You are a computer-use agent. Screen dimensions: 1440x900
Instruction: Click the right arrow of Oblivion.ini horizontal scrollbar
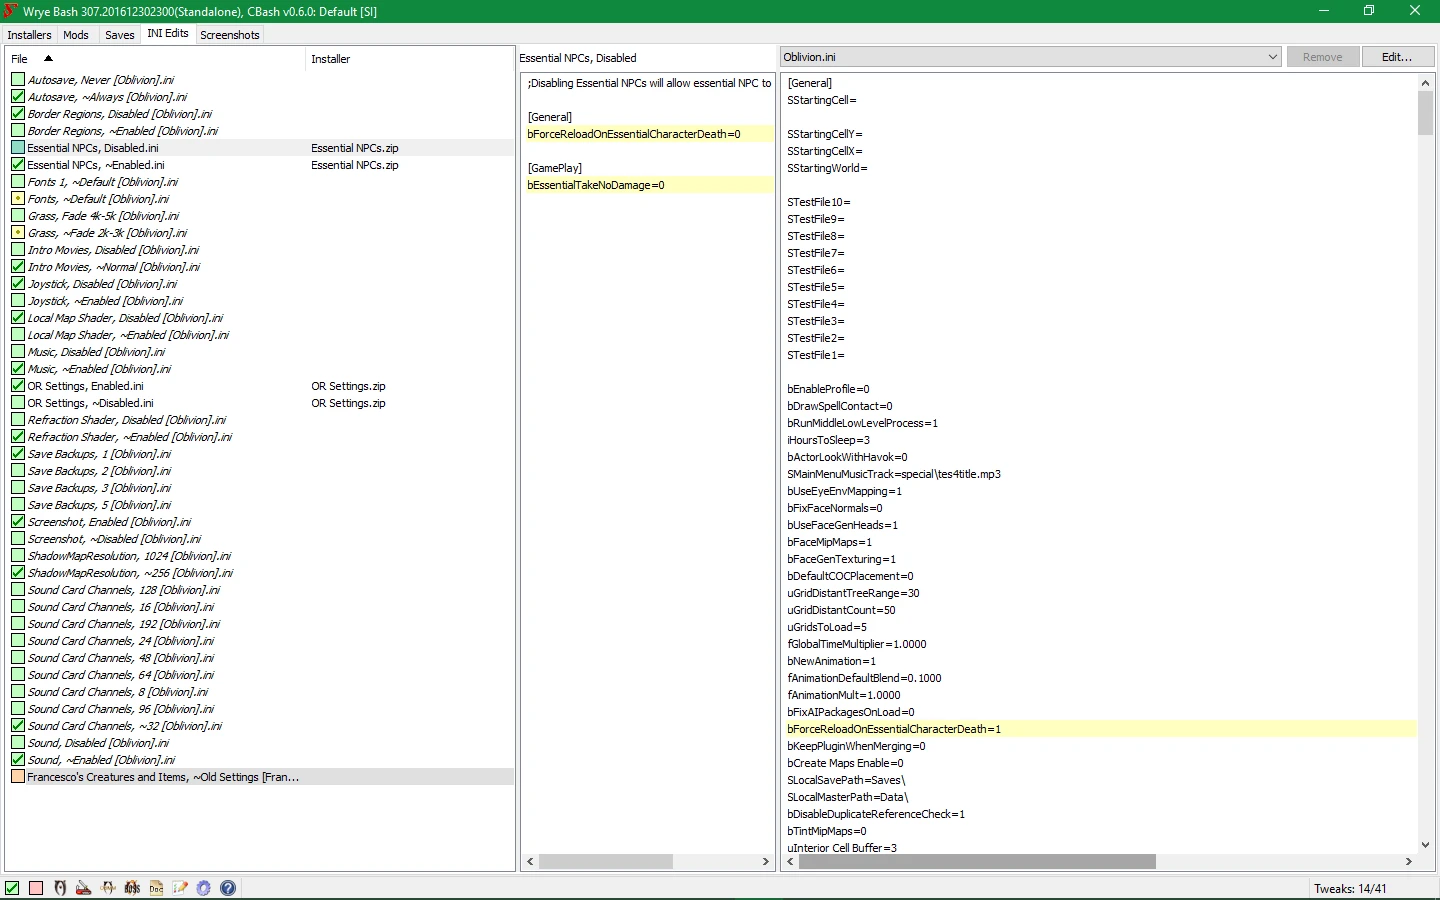click(x=1409, y=861)
